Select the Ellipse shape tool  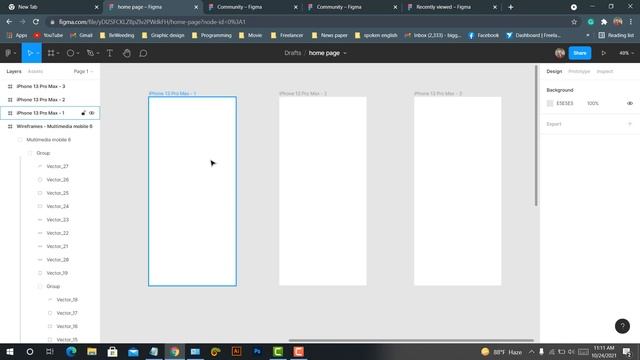point(70,53)
